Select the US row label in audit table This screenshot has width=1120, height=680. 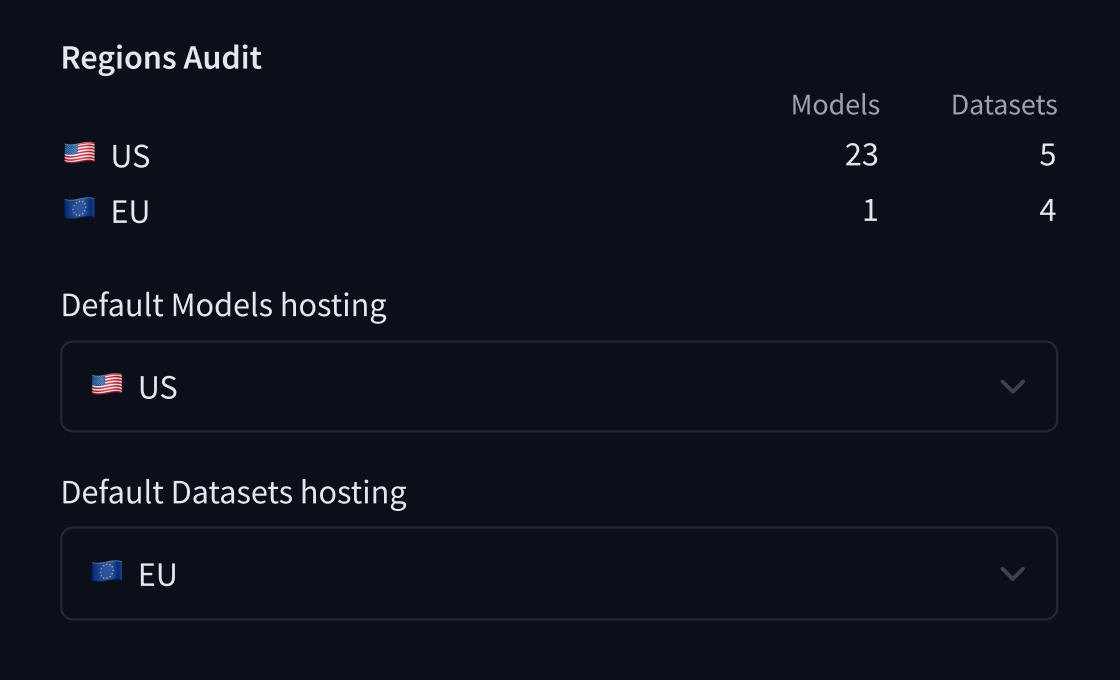pos(131,157)
